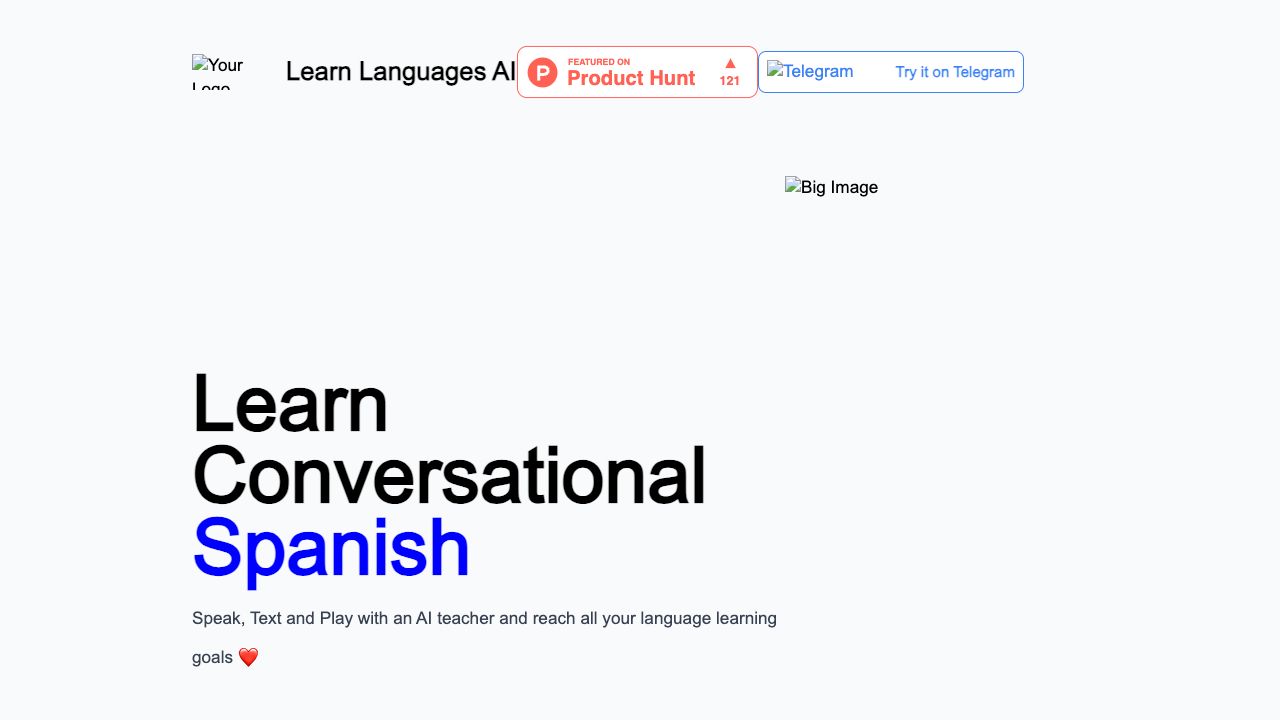
Task: Click the large 'Learn' heading word
Action: (289, 404)
